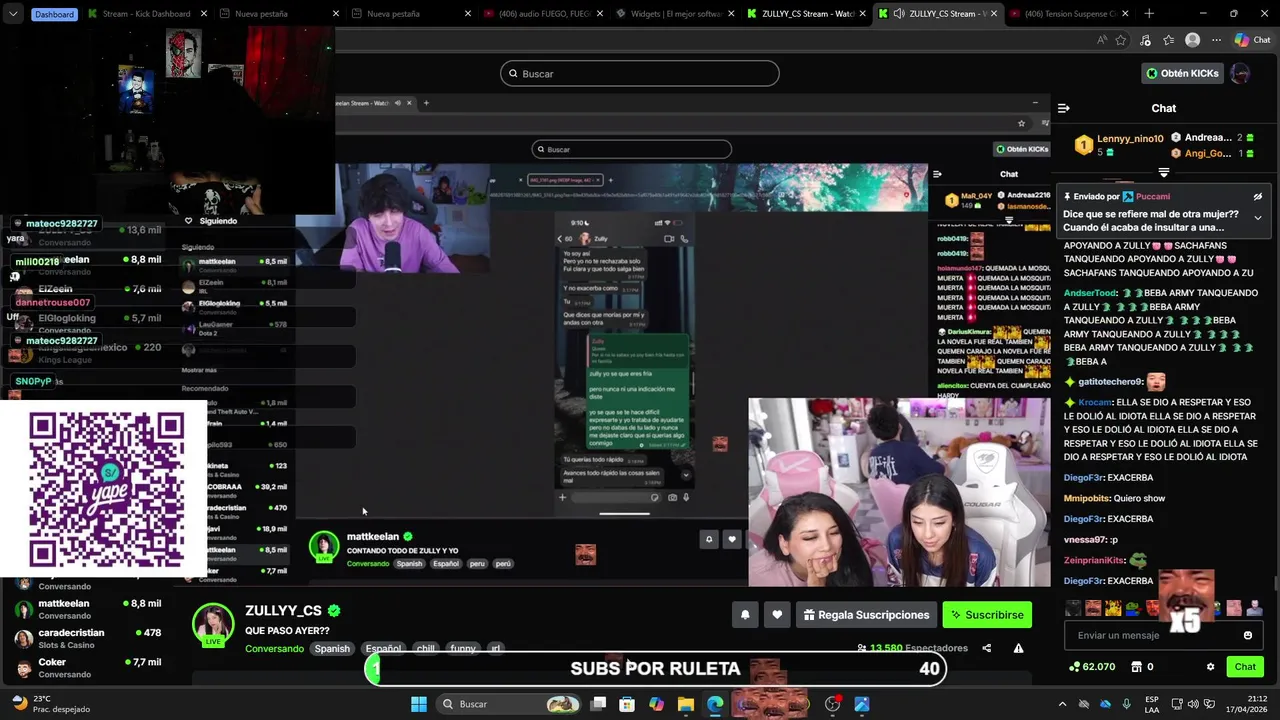
Task: Click the Edge read aloud icon
Action: (1102, 40)
